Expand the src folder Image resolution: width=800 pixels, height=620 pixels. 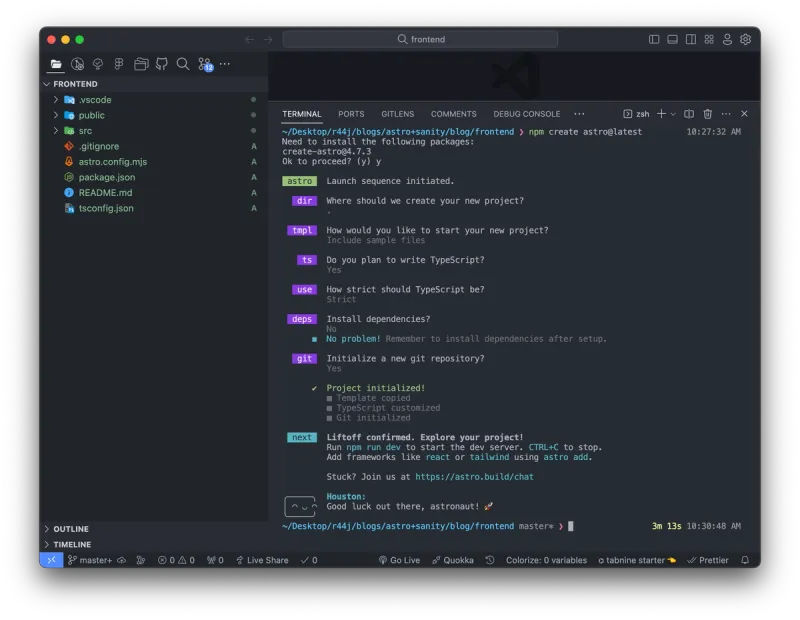point(153,131)
